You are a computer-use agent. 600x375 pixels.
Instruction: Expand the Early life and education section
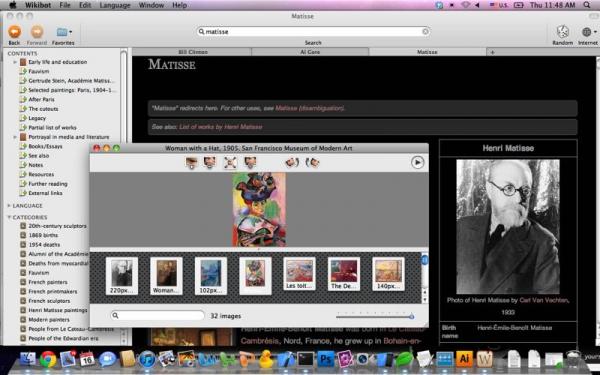coord(15,62)
